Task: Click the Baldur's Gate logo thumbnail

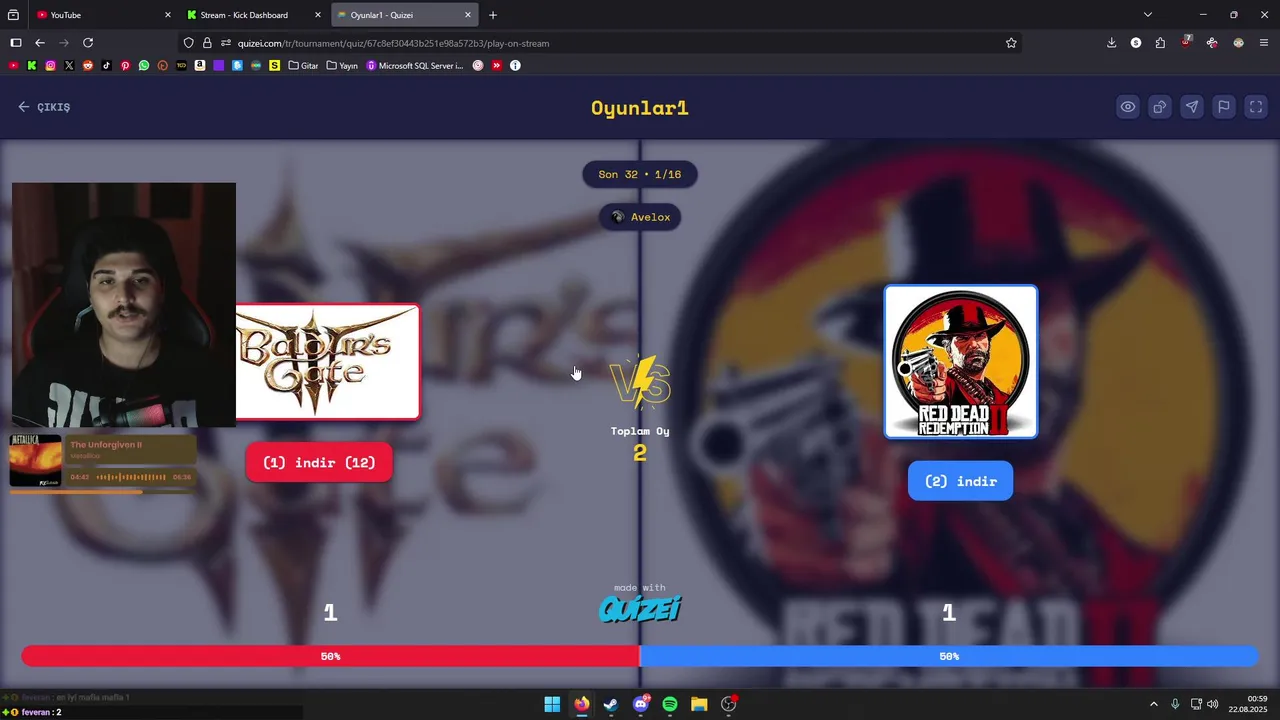Action: point(328,362)
